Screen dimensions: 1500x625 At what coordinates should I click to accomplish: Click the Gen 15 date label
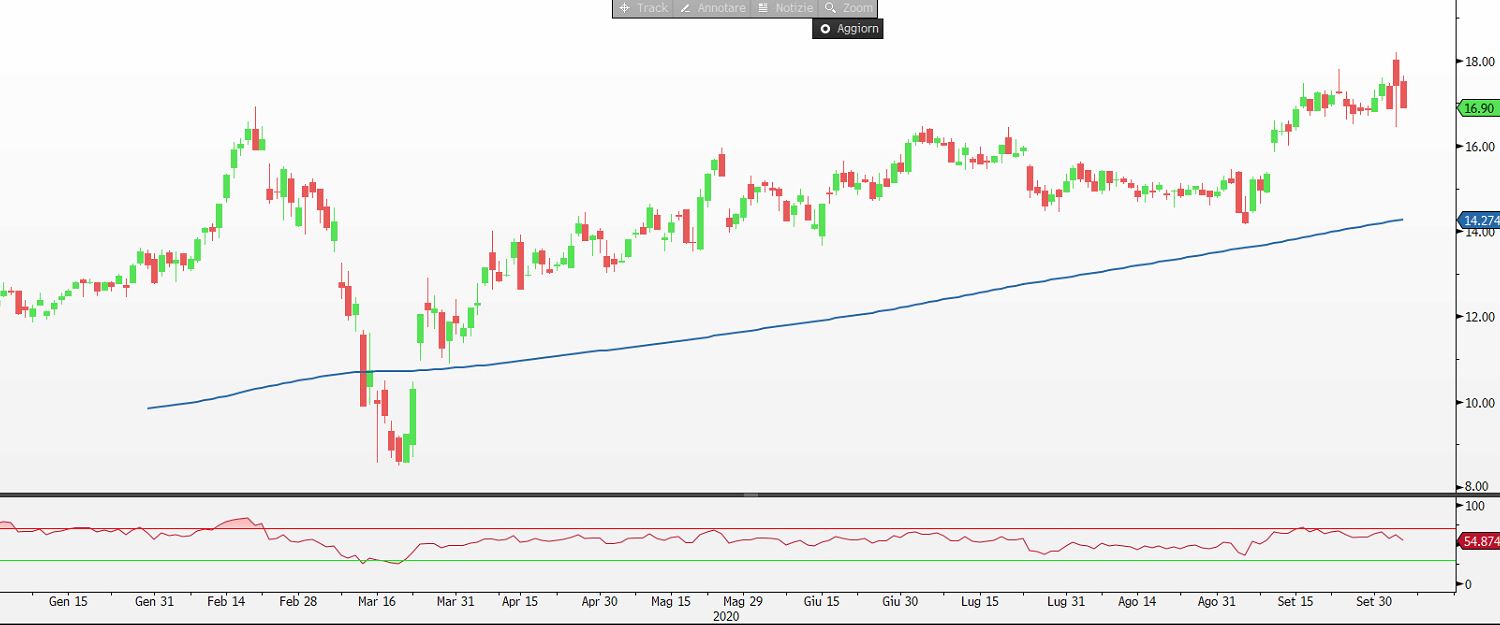[68, 602]
